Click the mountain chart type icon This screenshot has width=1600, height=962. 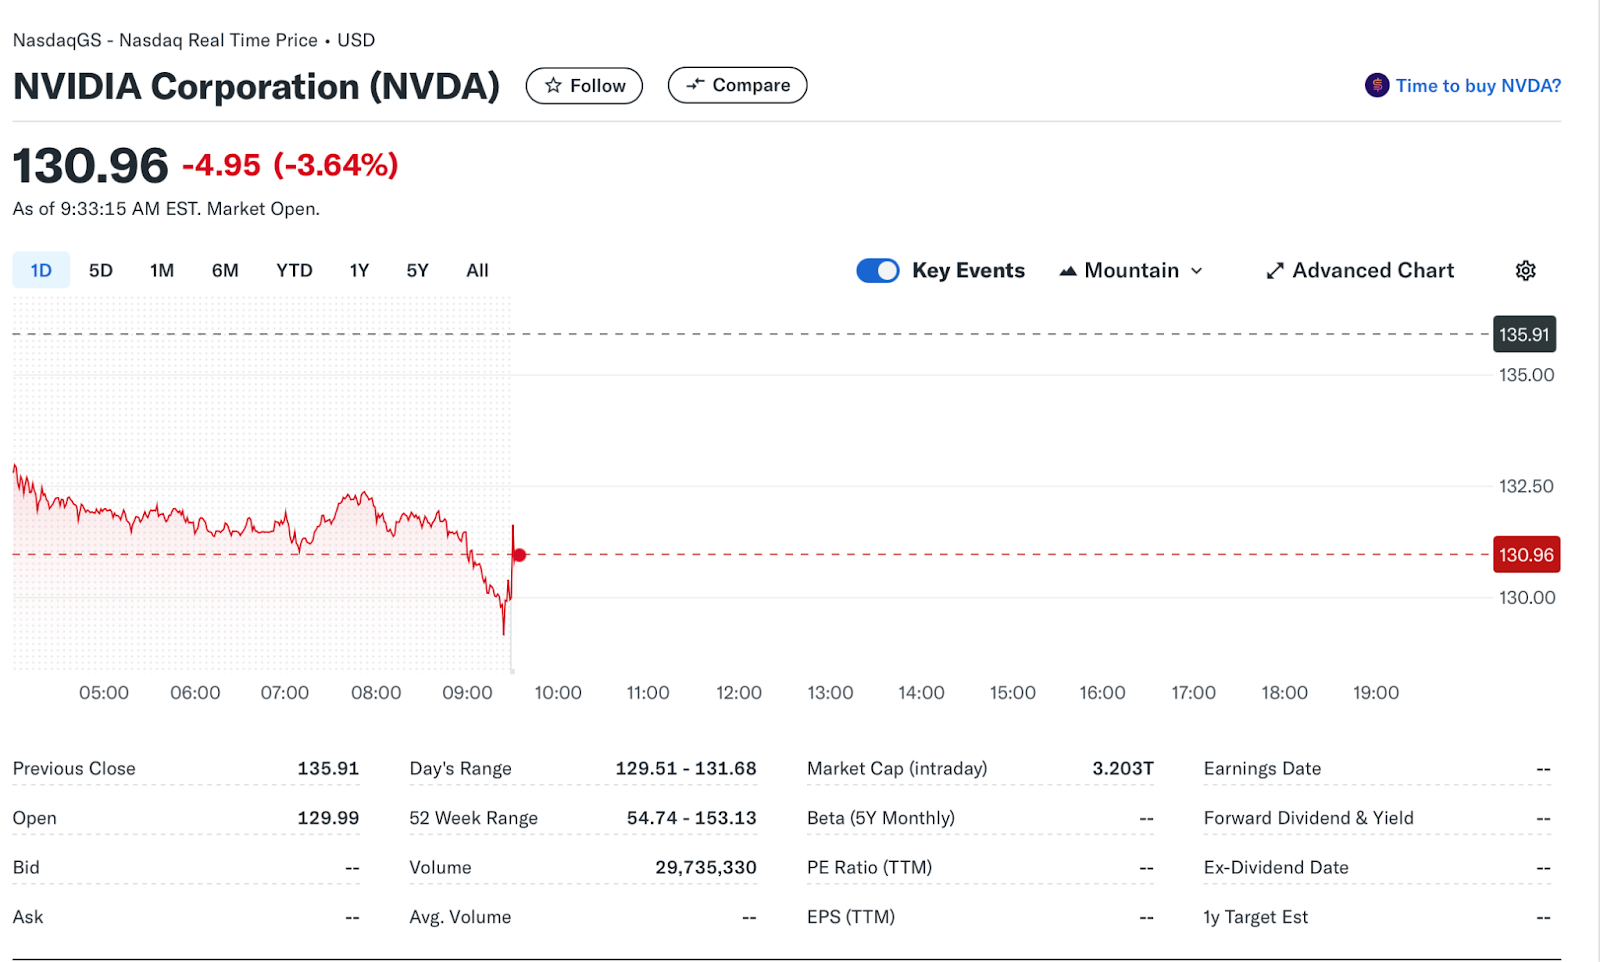pyautogui.click(x=1068, y=270)
